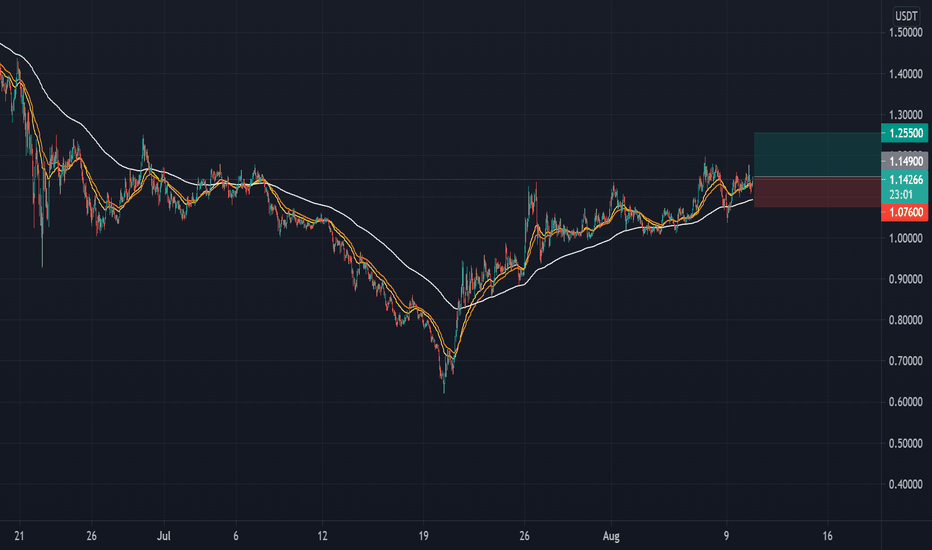The image size is (932, 550).
Task: Click the green profit target zone
Action: click(817, 155)
